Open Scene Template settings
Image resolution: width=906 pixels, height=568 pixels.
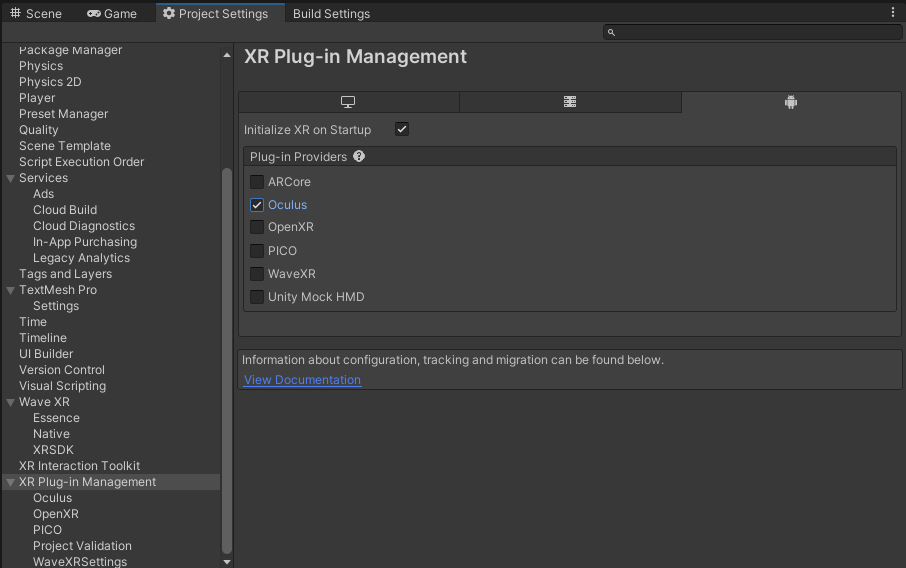(65, 146)
